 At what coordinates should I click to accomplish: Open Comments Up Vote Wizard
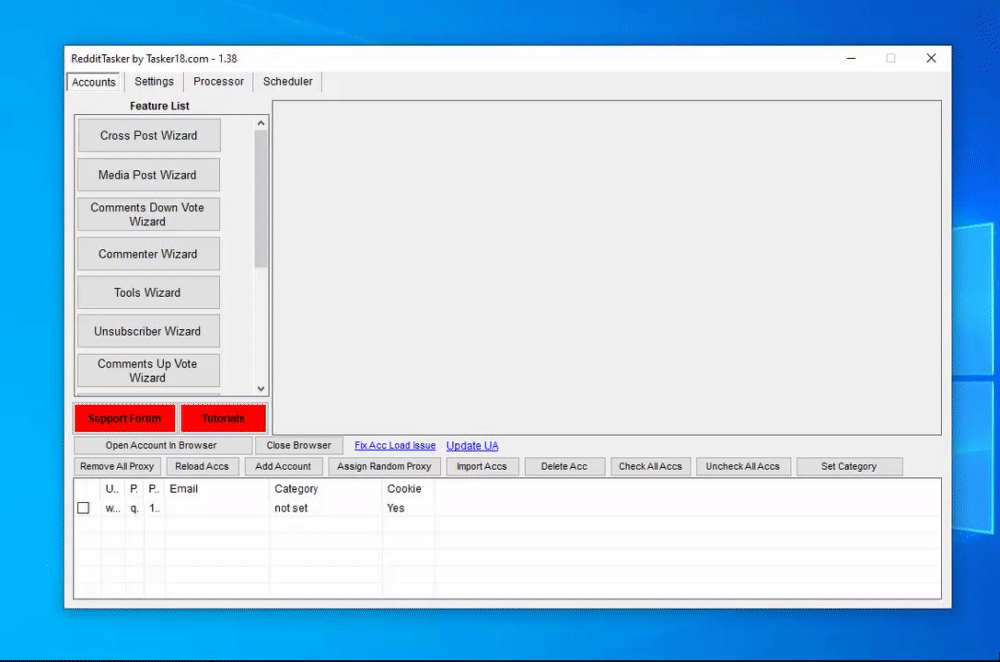click(x=149, y=371)
